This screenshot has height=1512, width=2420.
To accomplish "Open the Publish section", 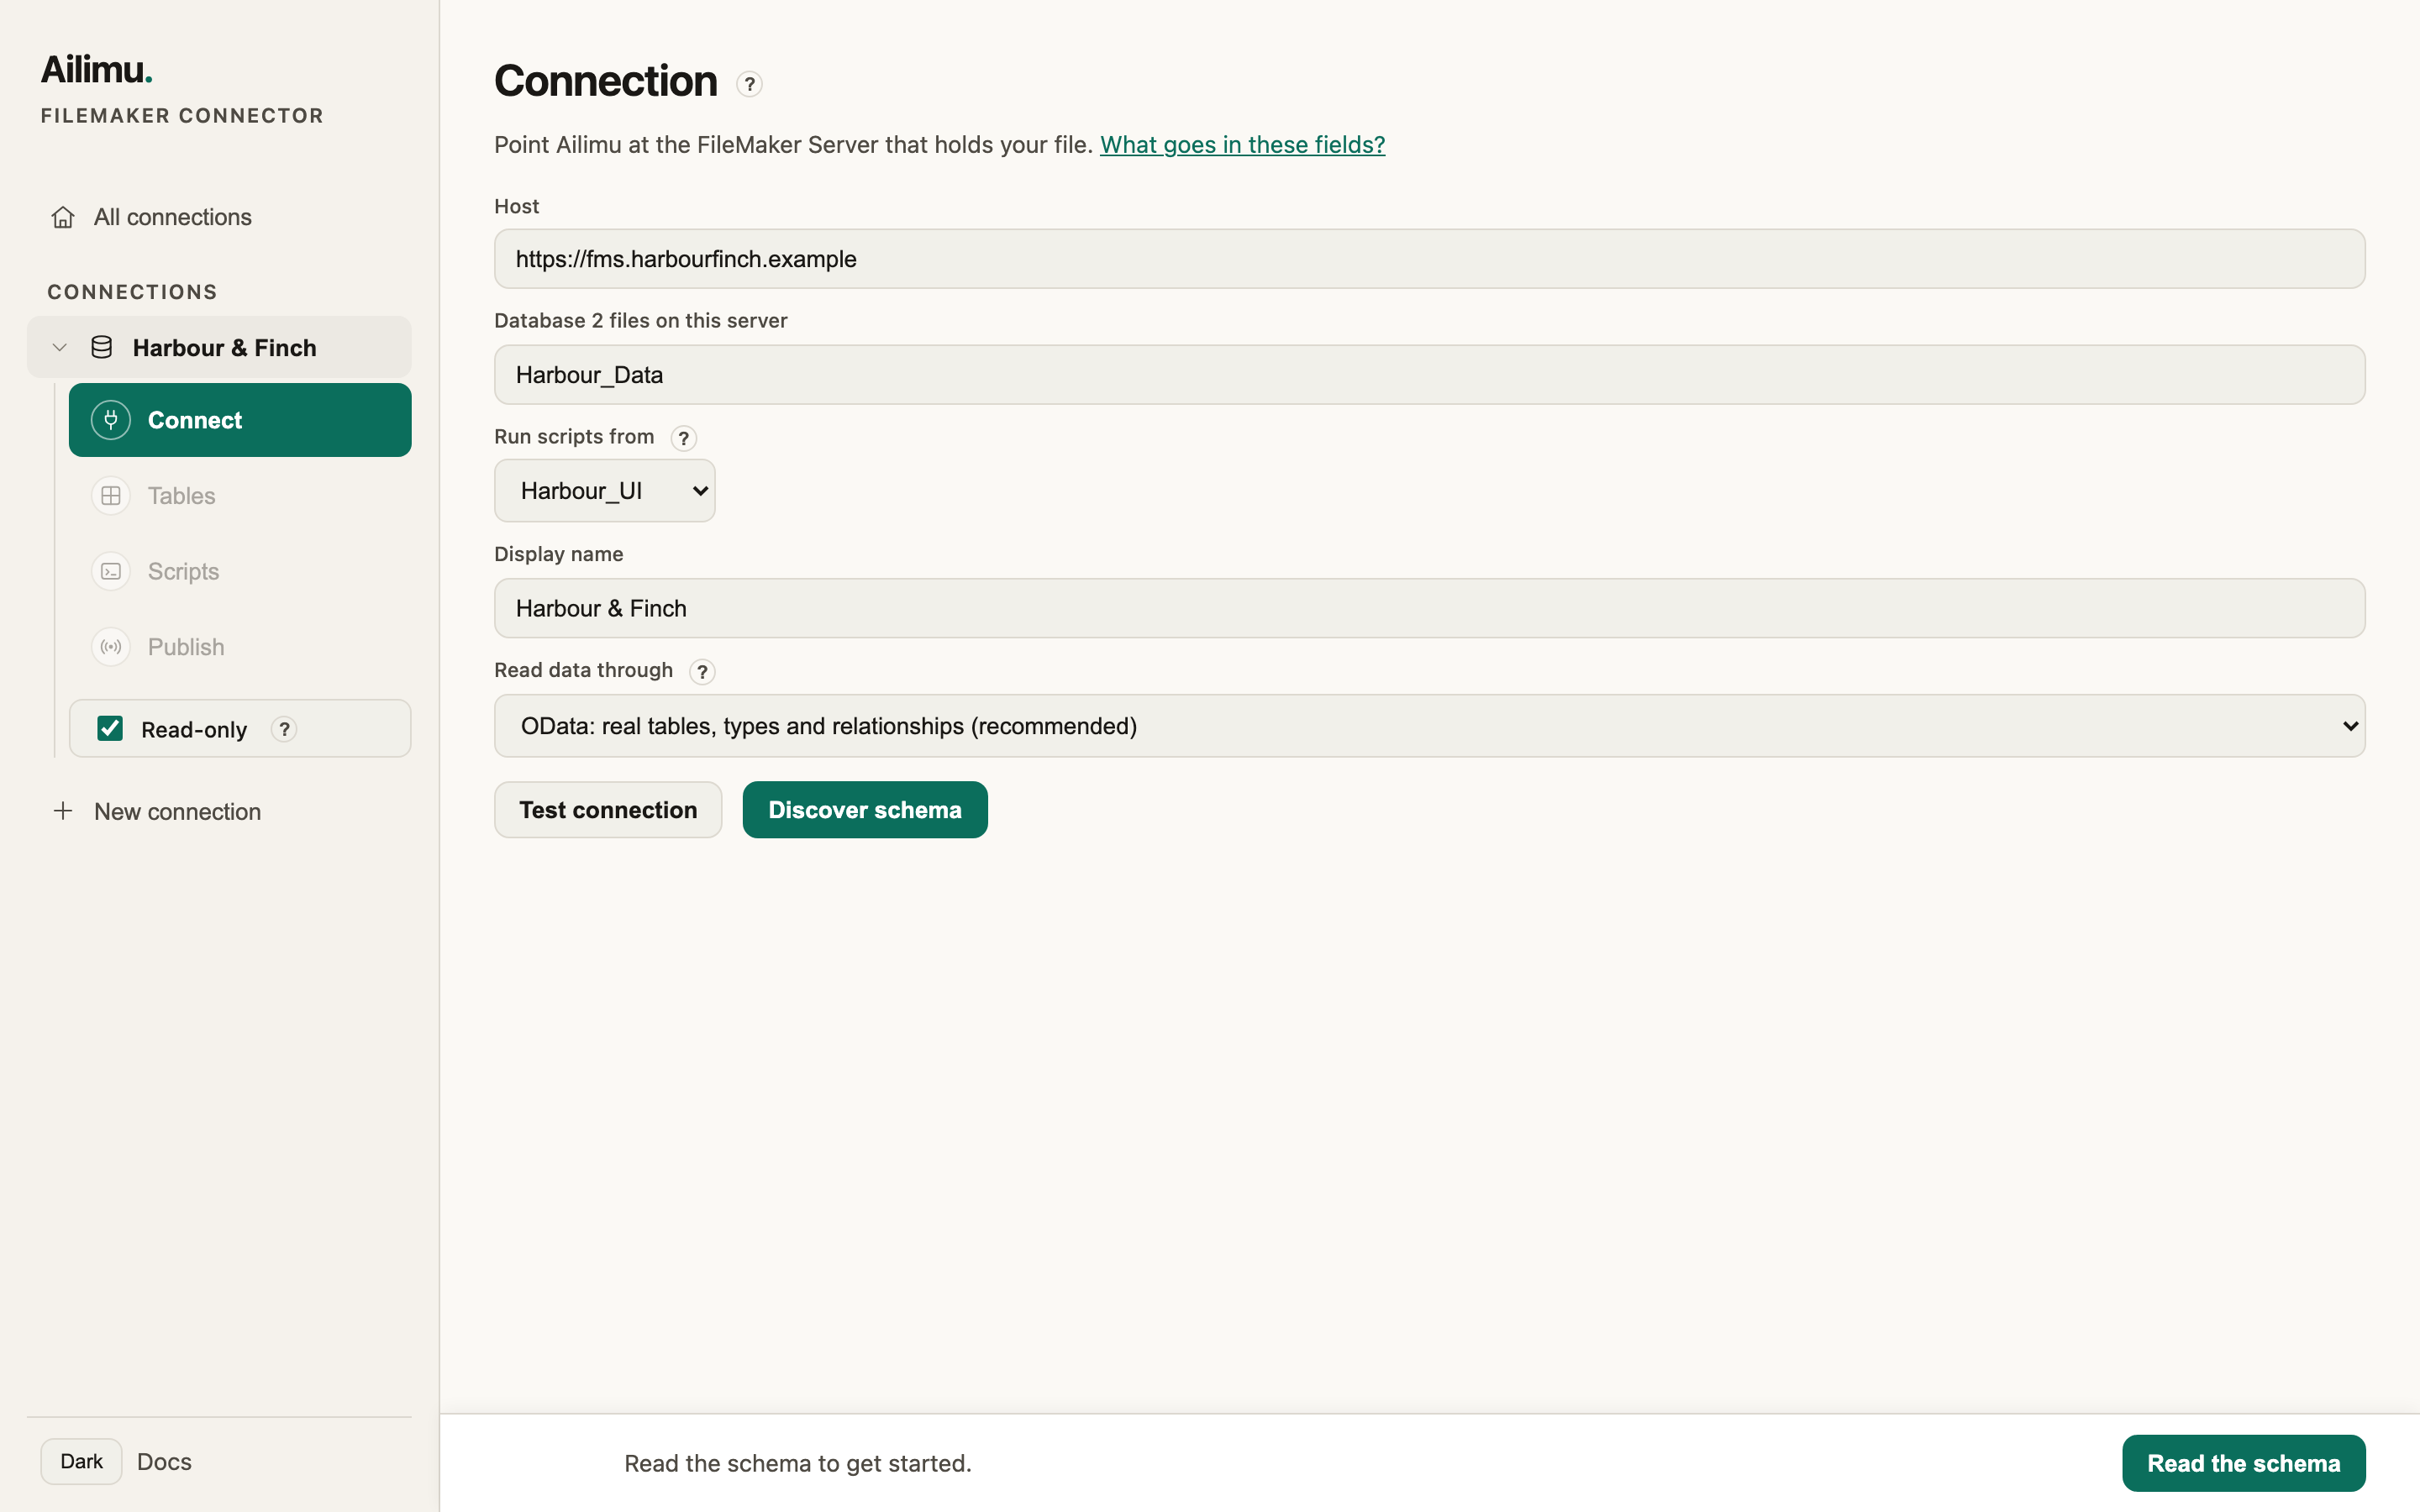I will pyautogui.click(x=240, y=647).
